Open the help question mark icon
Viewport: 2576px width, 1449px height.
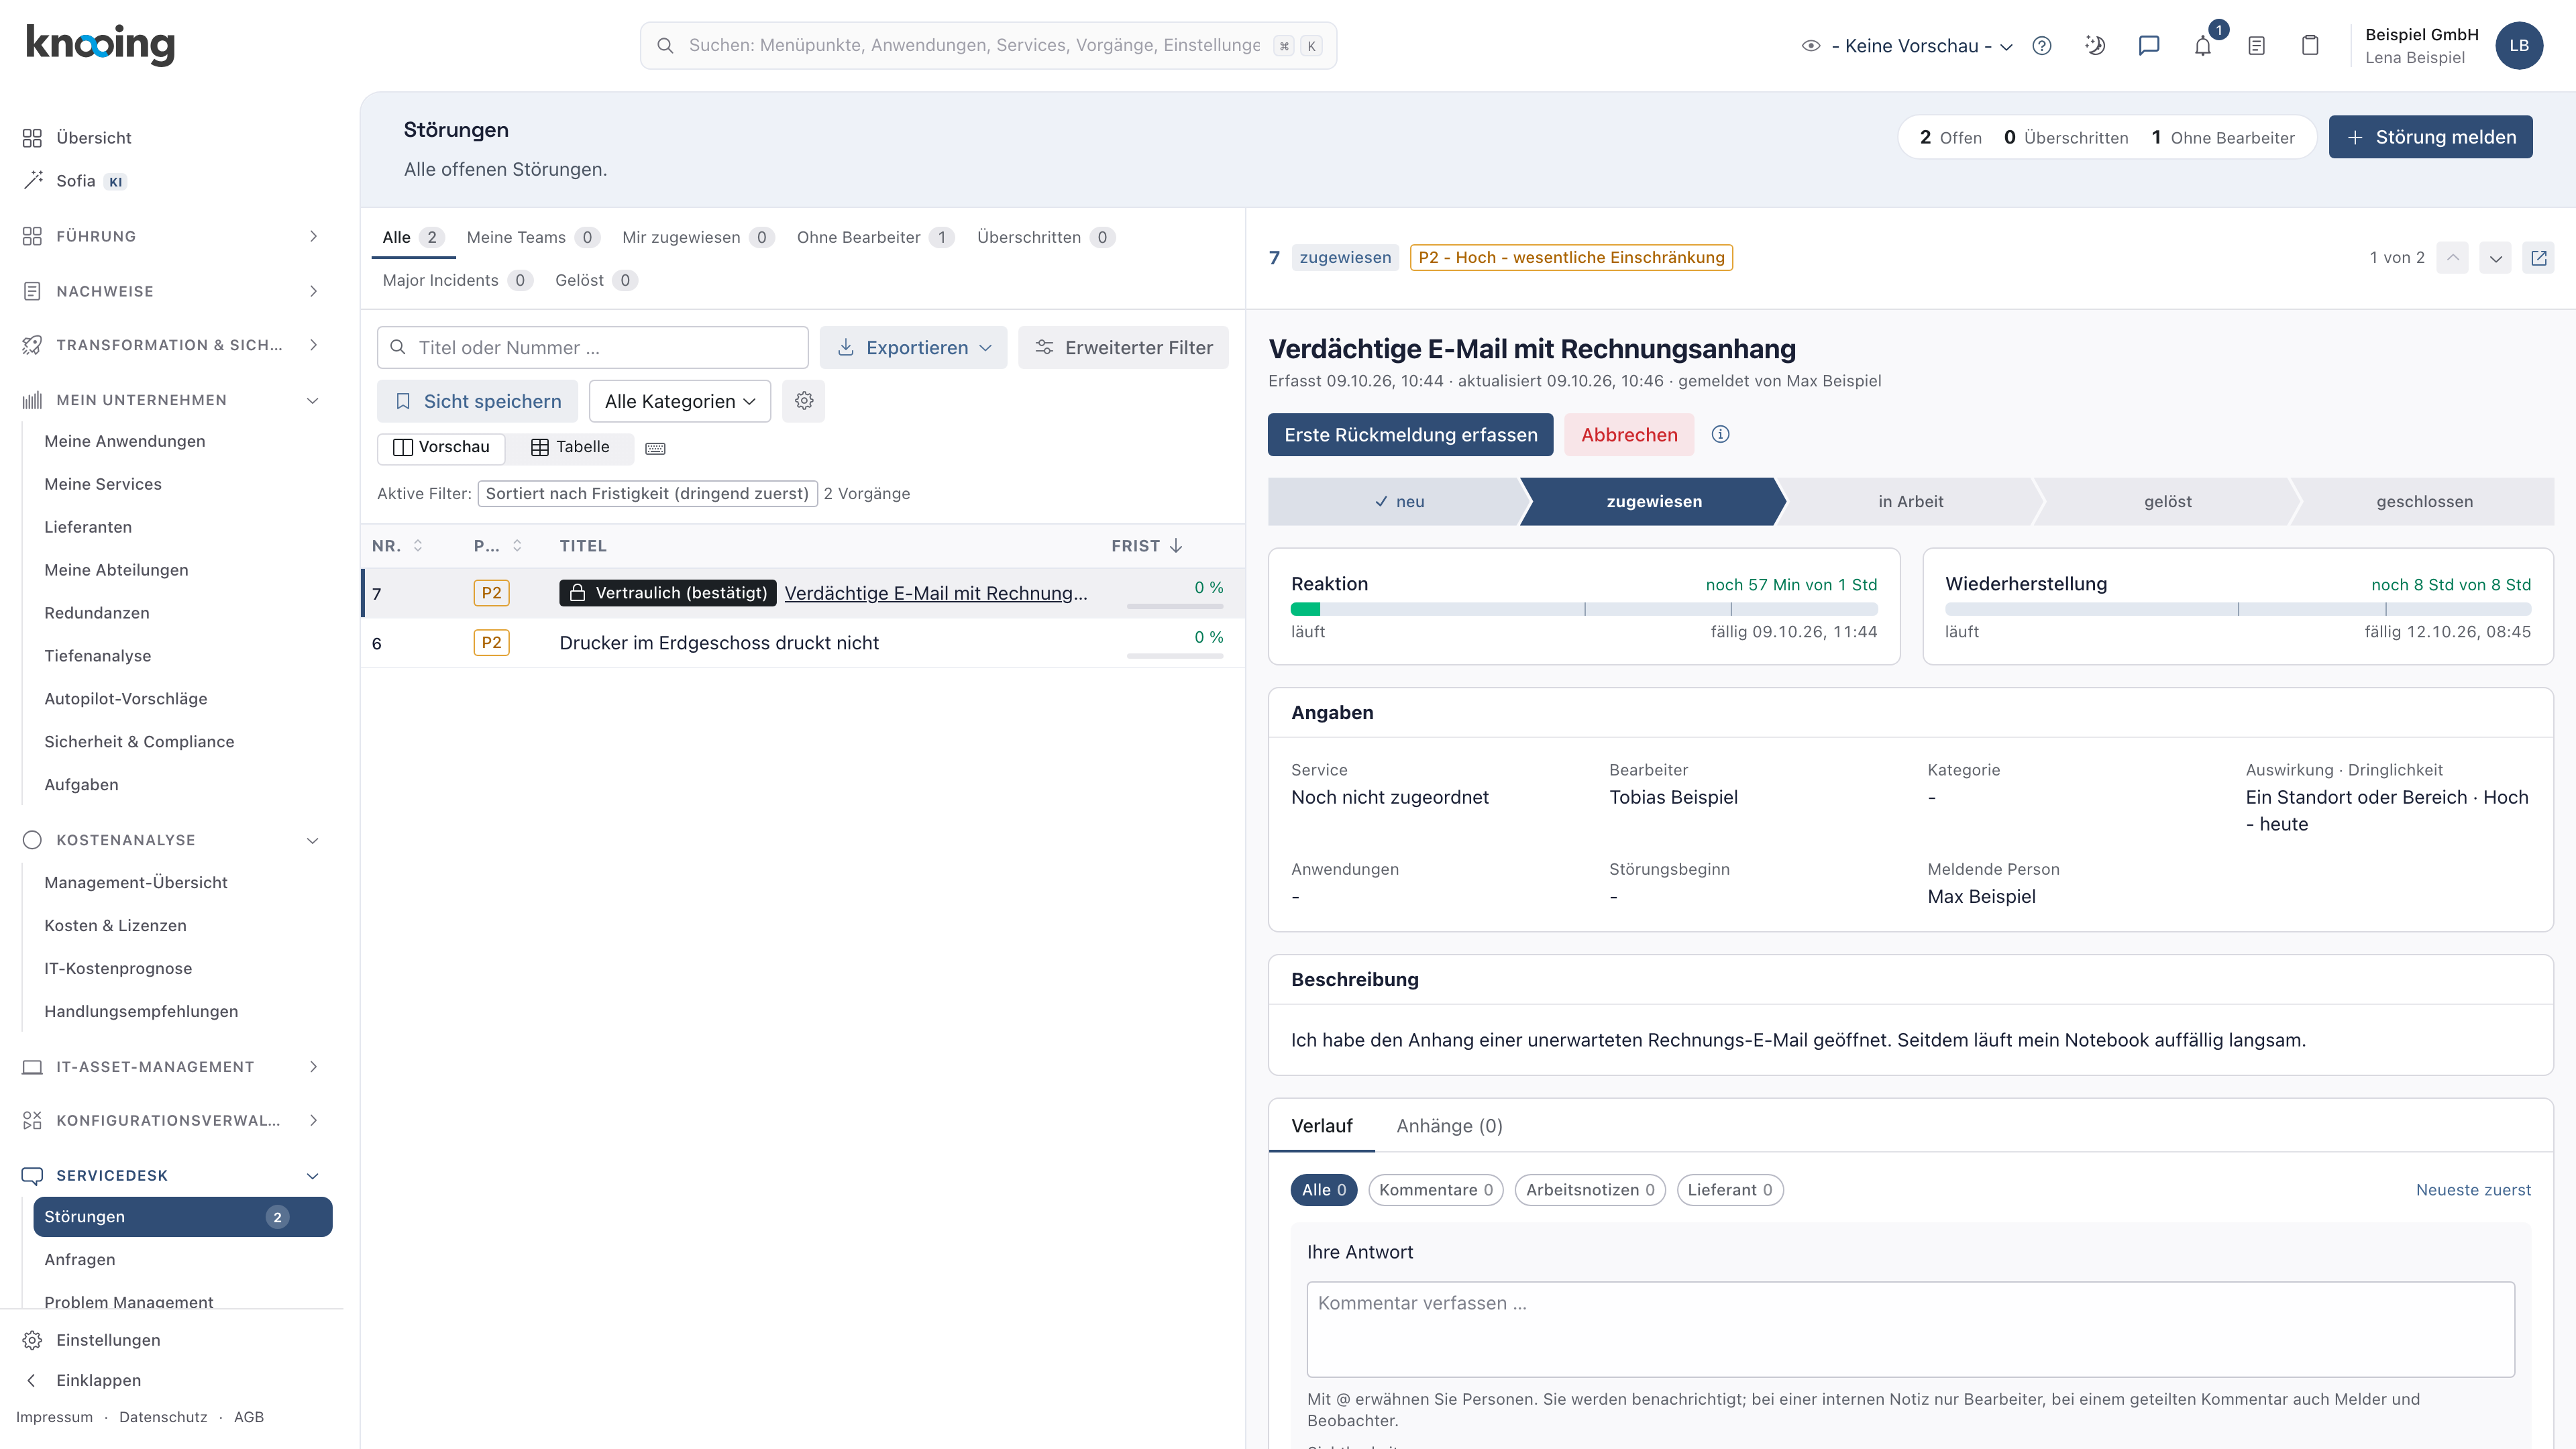(x=2042, y=45)
